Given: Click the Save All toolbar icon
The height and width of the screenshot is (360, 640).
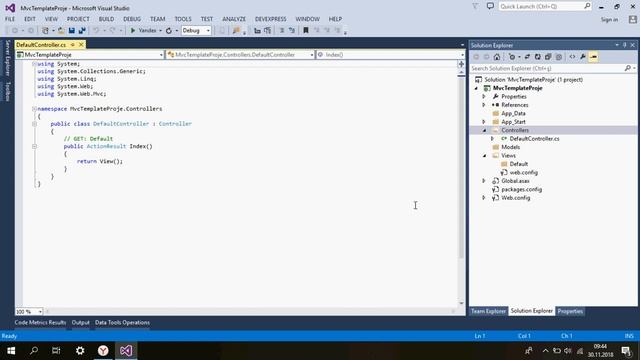Looking at the screenshot, I should pyautogui.click(x=82, y=31).
